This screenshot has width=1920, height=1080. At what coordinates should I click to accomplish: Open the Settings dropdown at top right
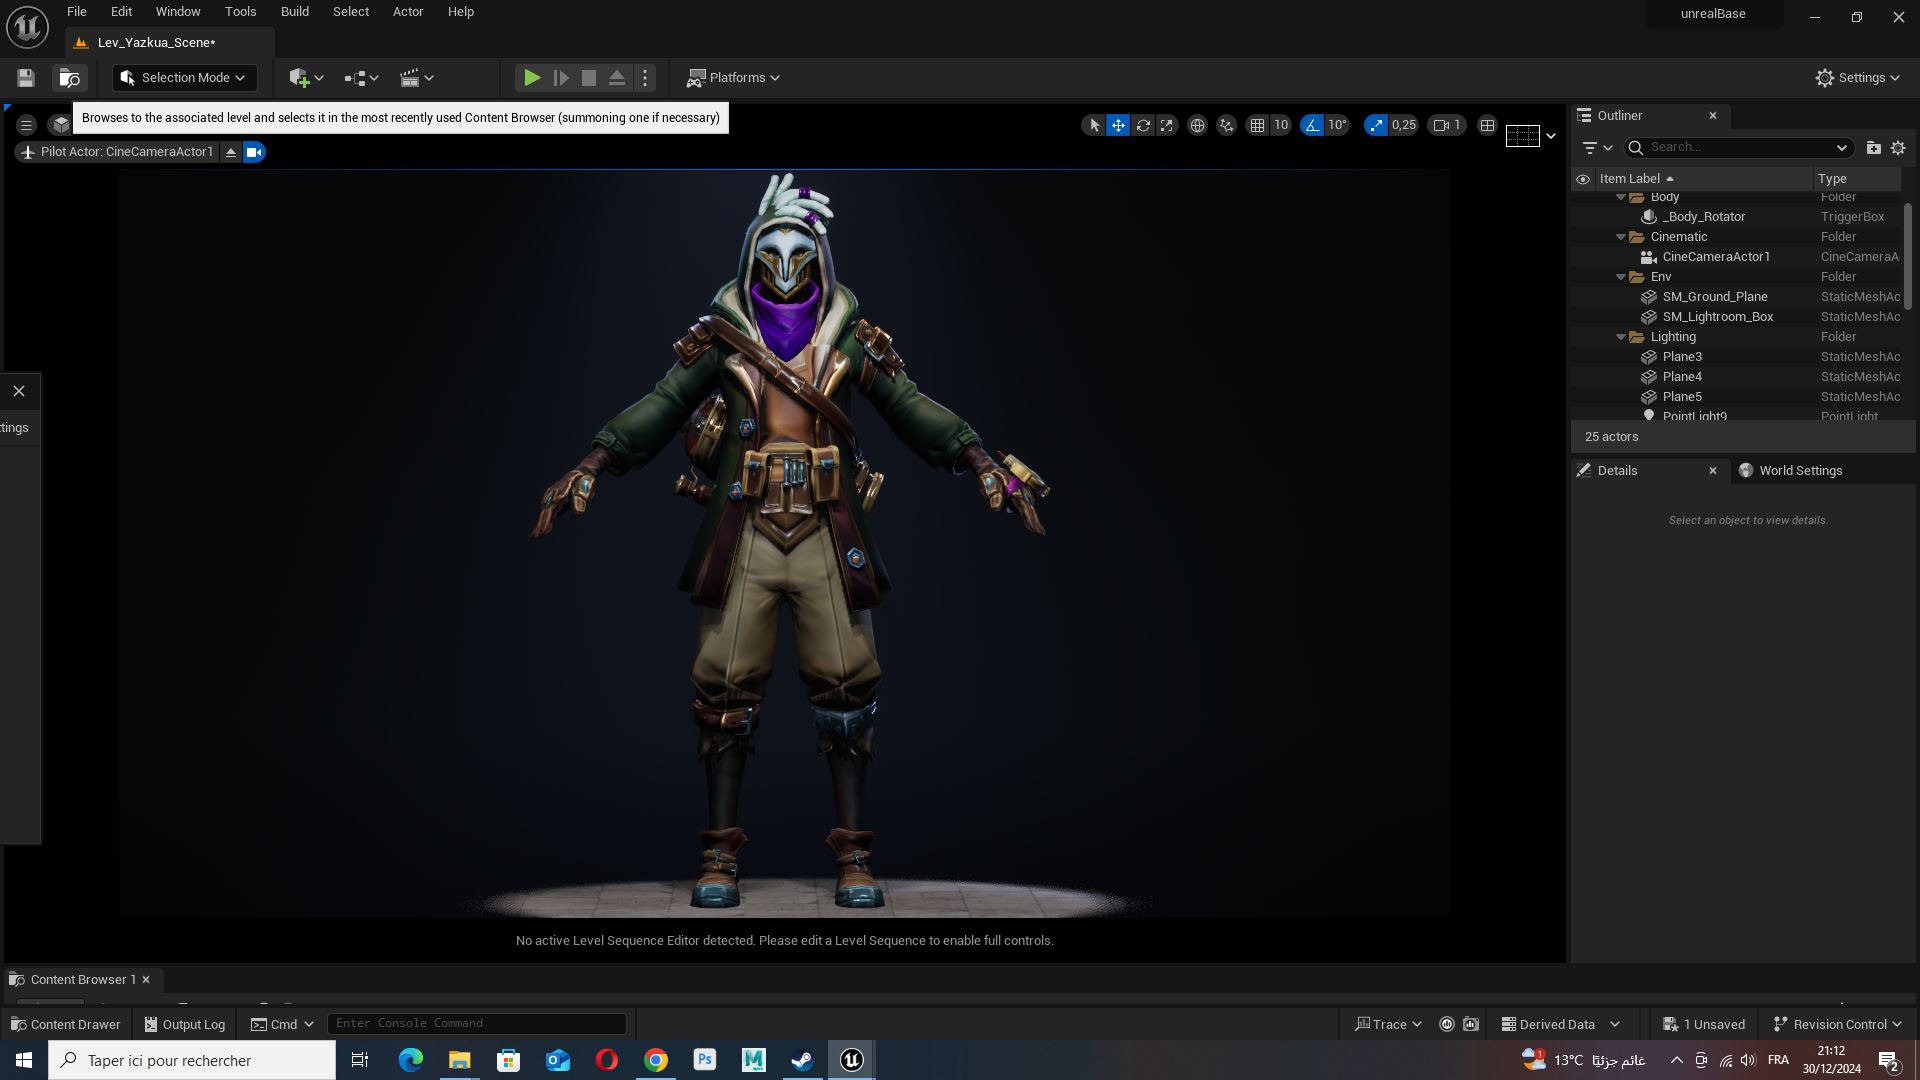coord(1858,78)
